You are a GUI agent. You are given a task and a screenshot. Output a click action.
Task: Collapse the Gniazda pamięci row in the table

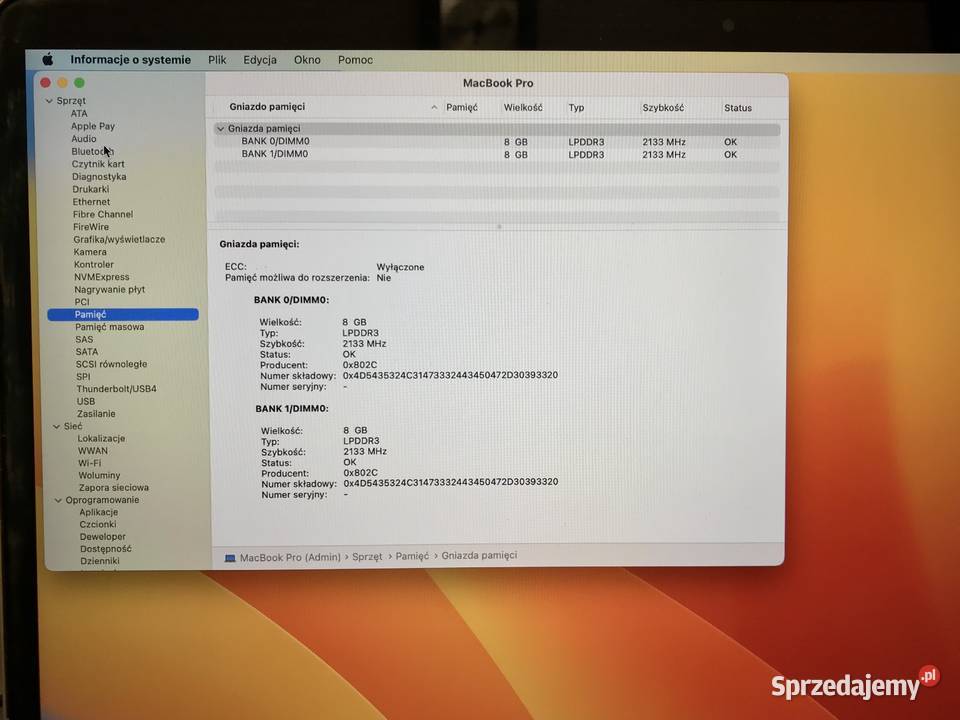pos(220,128)
